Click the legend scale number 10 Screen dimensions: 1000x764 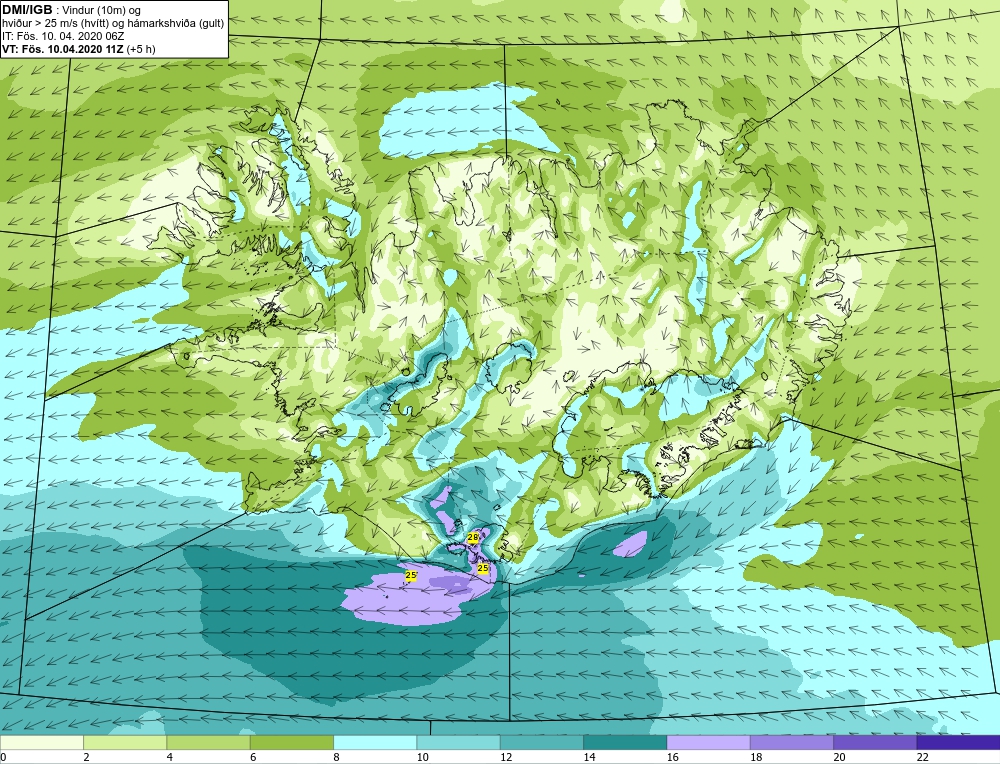click(x=423, y=757)
